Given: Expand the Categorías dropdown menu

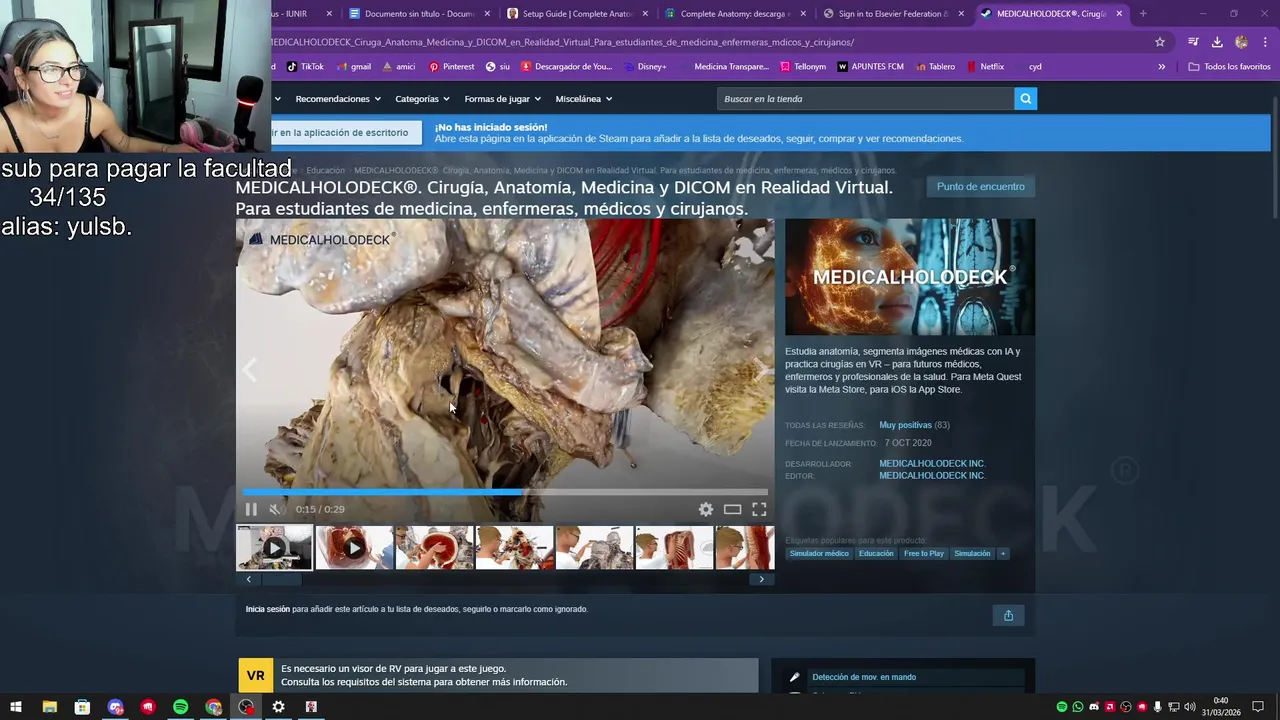Looking at the screenshot, I should pos(422,99).
